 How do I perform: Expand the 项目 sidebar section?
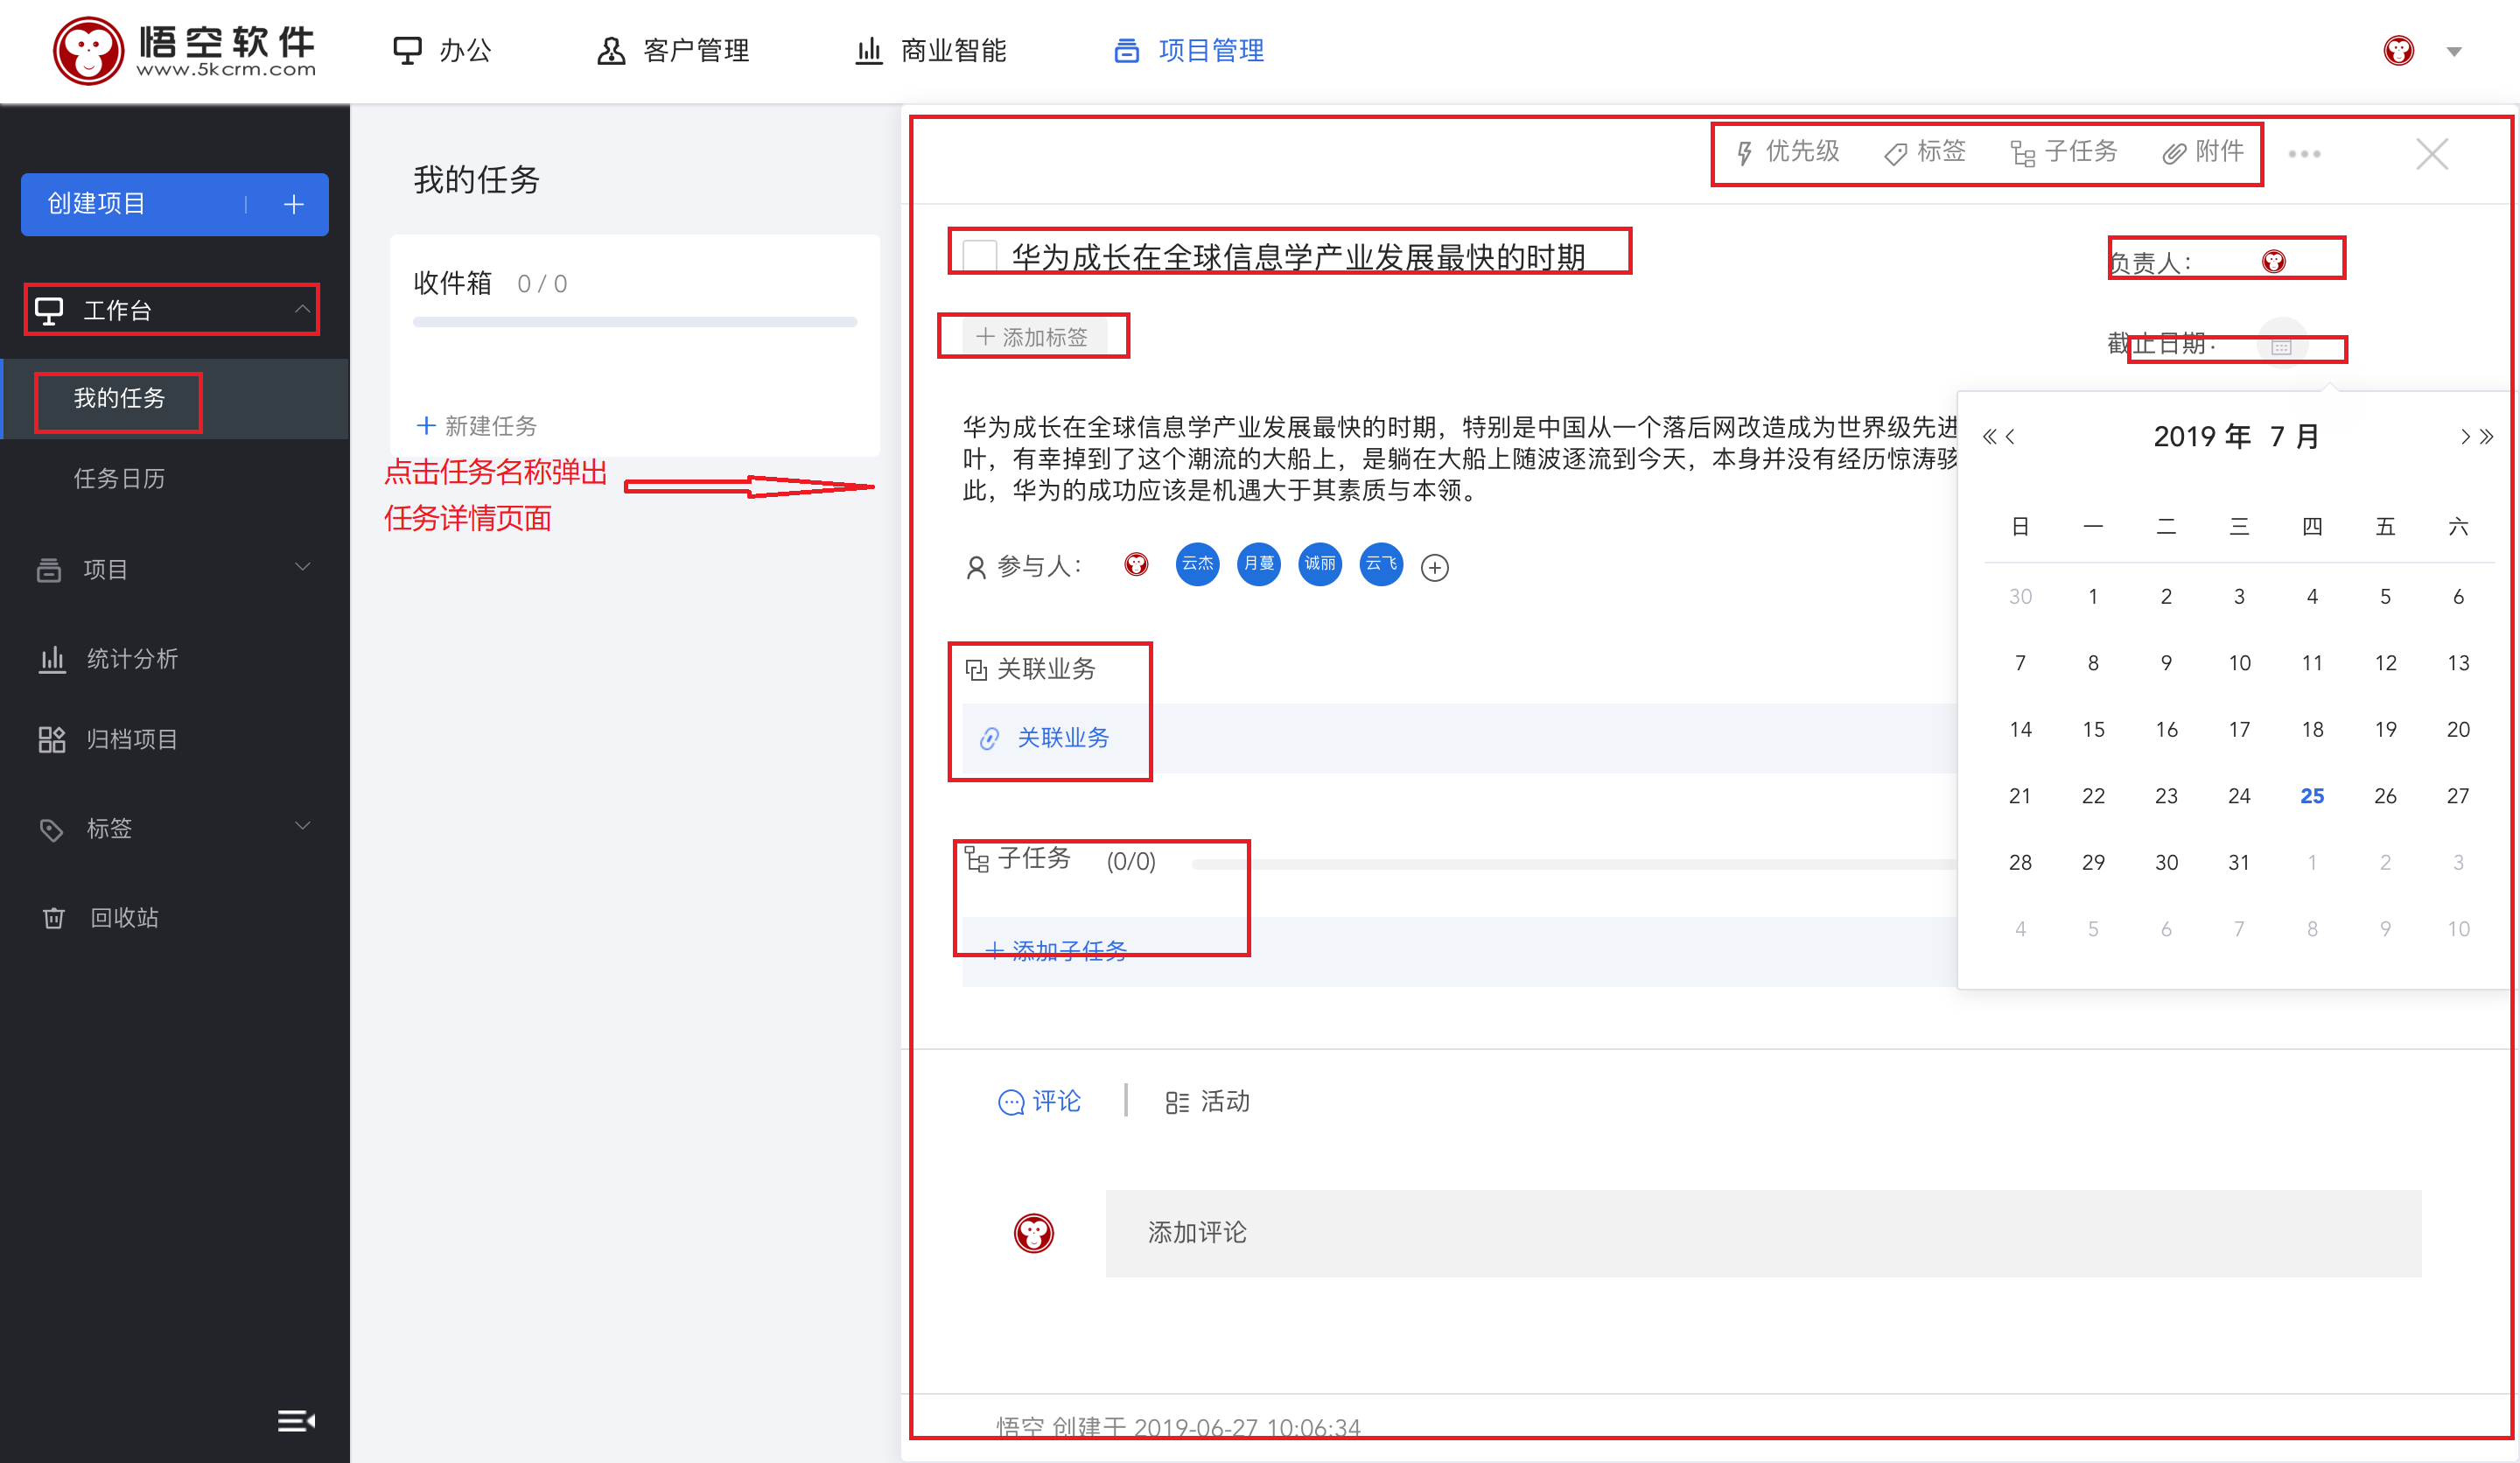pyautogui.click(x=175, y=569)
